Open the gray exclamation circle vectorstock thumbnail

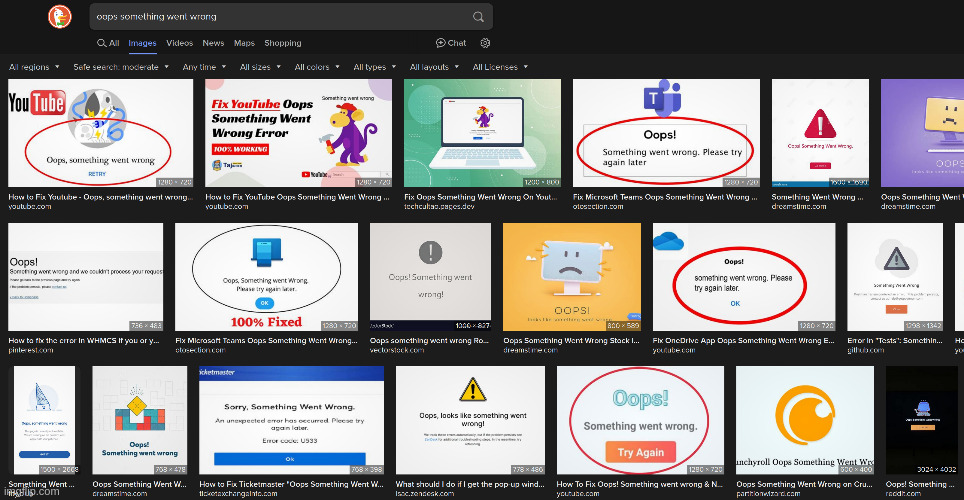point(430,277)
